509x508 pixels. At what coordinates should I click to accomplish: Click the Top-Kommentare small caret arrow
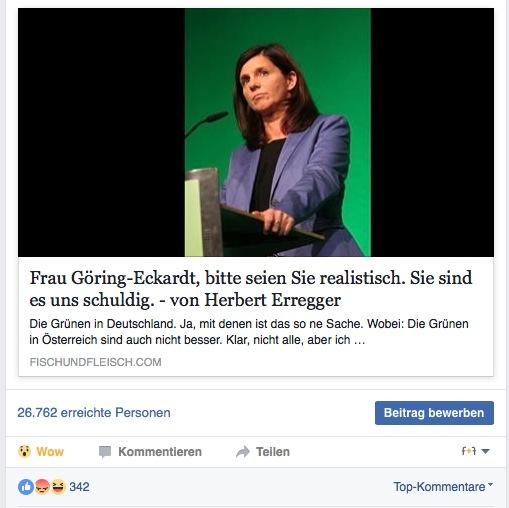(490, 484)
